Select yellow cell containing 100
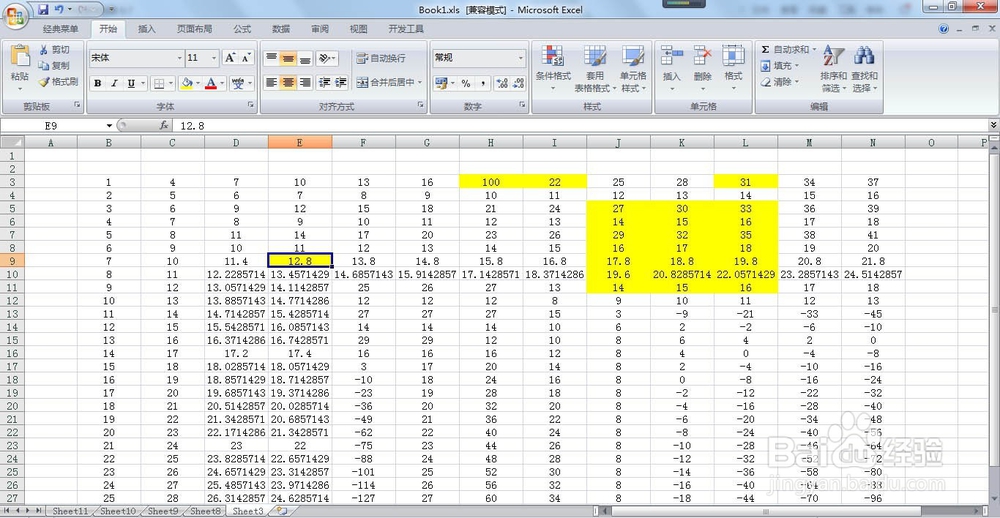The height and width of the screenshot is (518, 1000). pos(491,182)
